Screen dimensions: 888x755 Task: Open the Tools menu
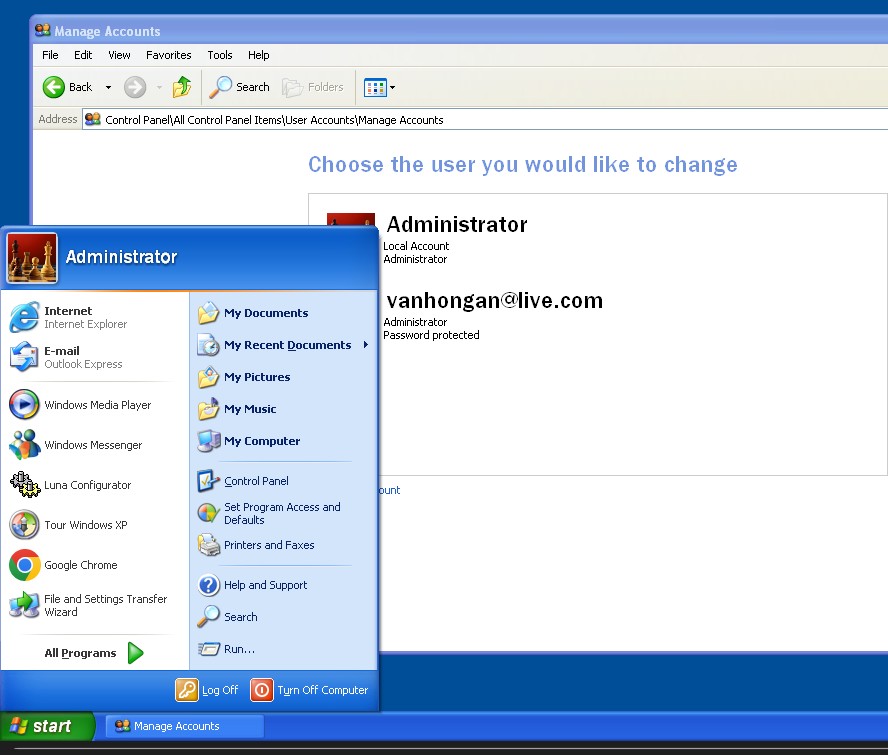click(220, 55)
